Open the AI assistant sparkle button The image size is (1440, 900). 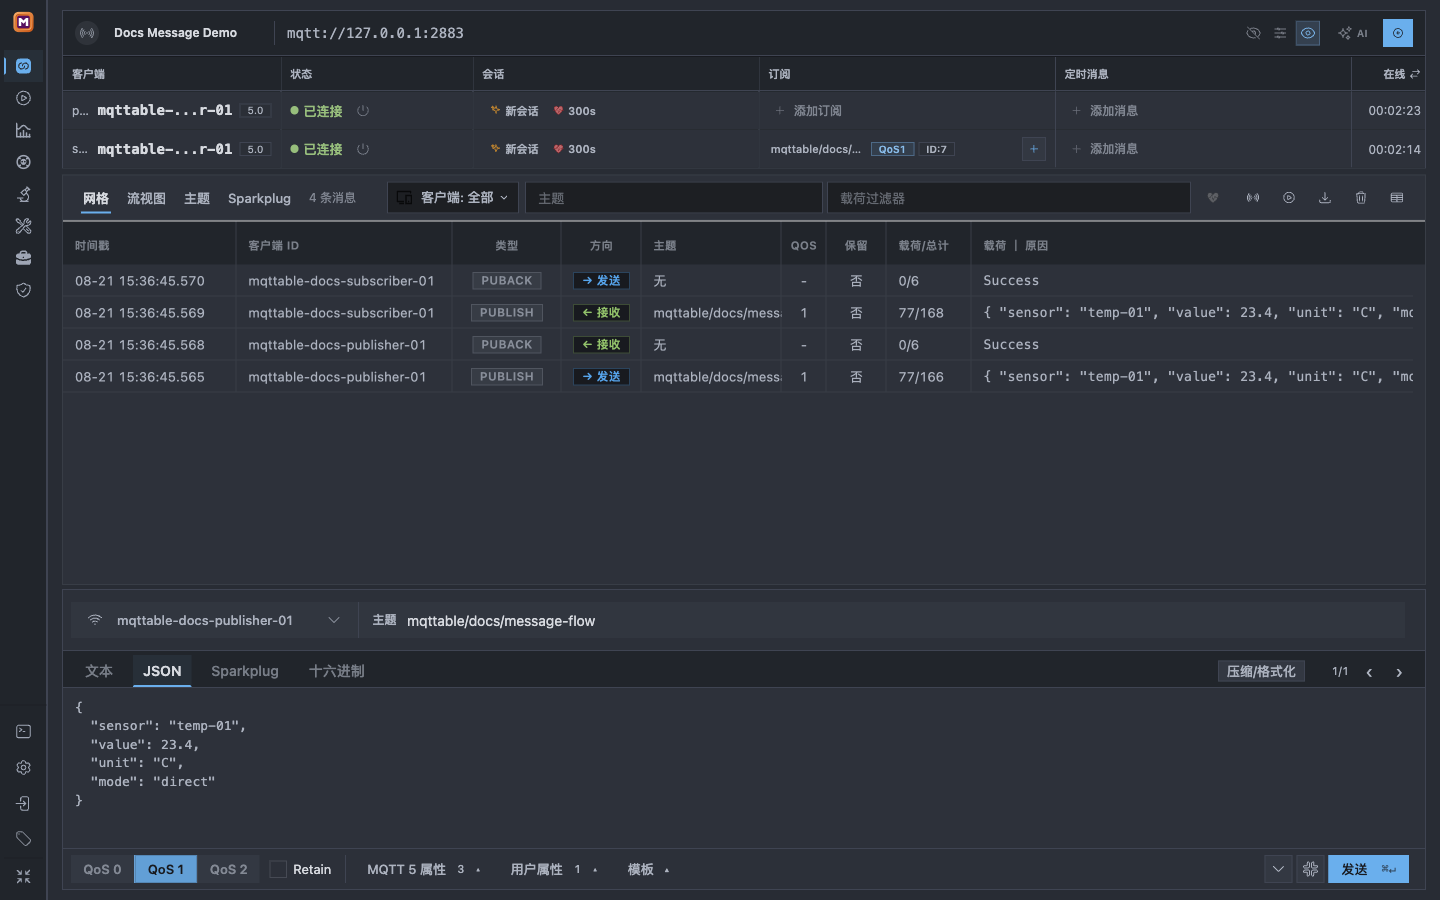pyautogui.click(x=1353, y=33)
